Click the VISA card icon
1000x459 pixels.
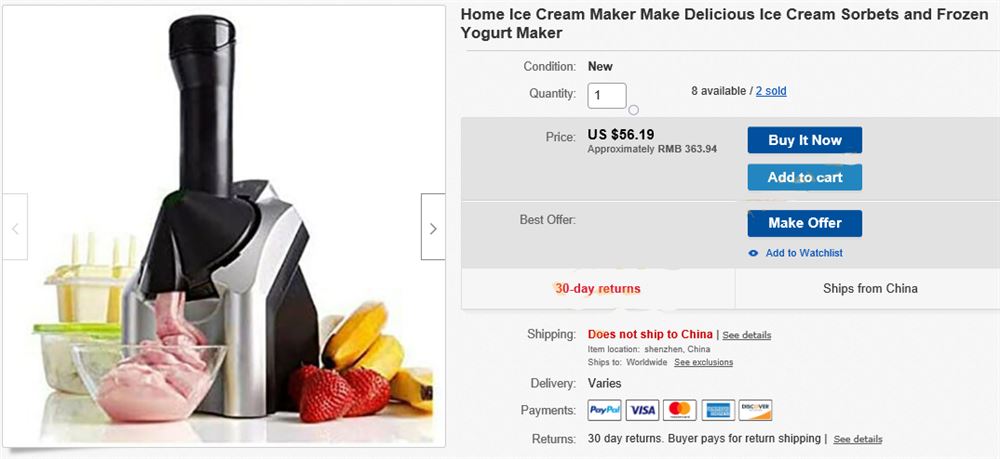pyautogui.click(x=642, y=410)
